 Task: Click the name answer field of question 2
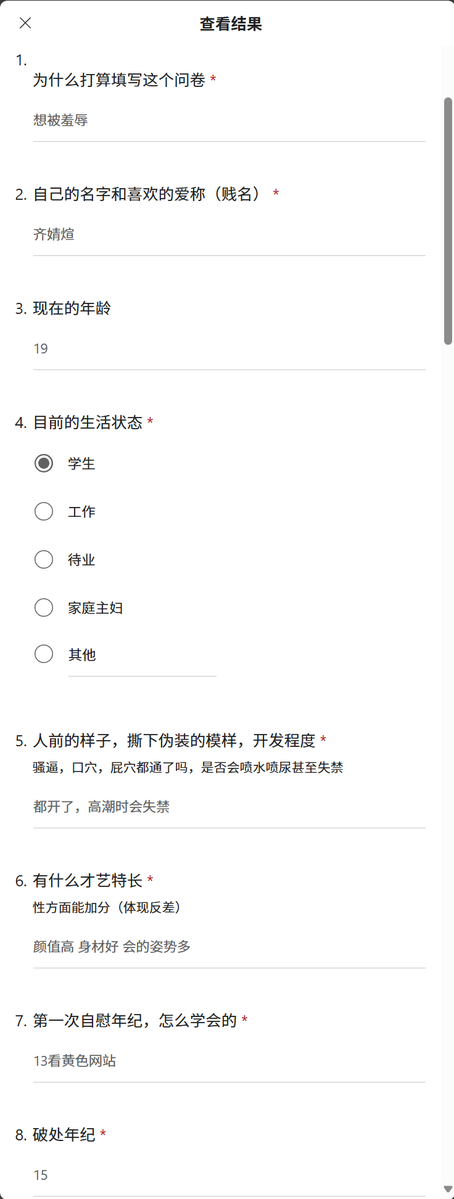click(x=229, y=236)
